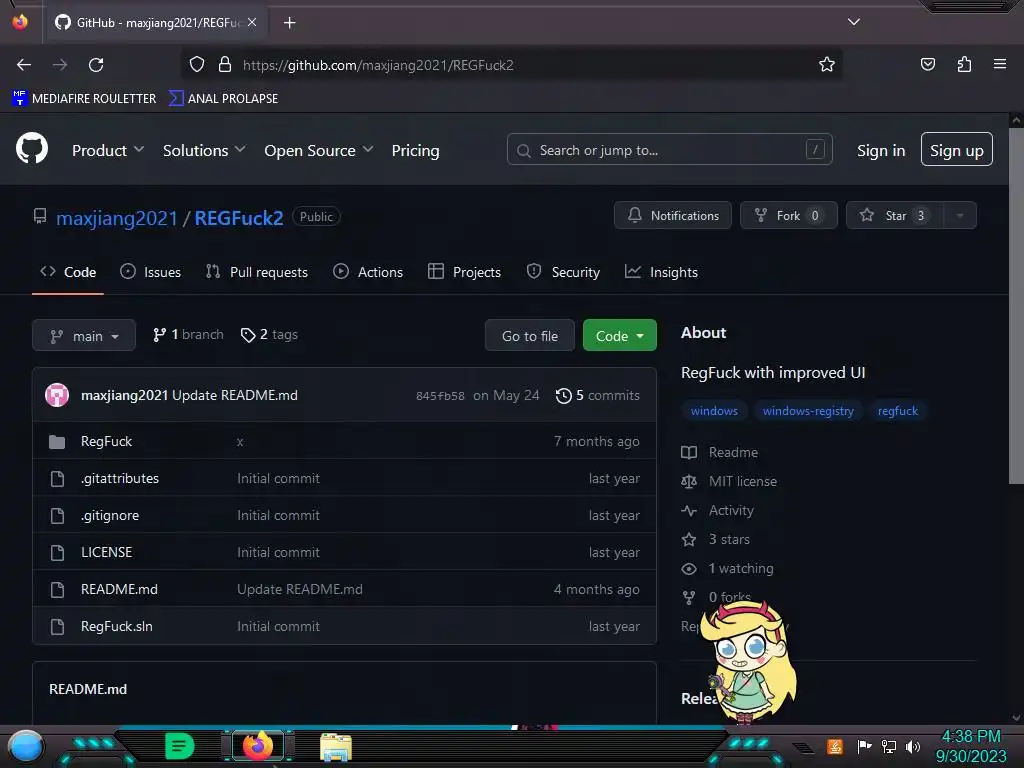The image size is (1024, 768).
Task: List all tabs with the chevron button
Action: (854, 22)
